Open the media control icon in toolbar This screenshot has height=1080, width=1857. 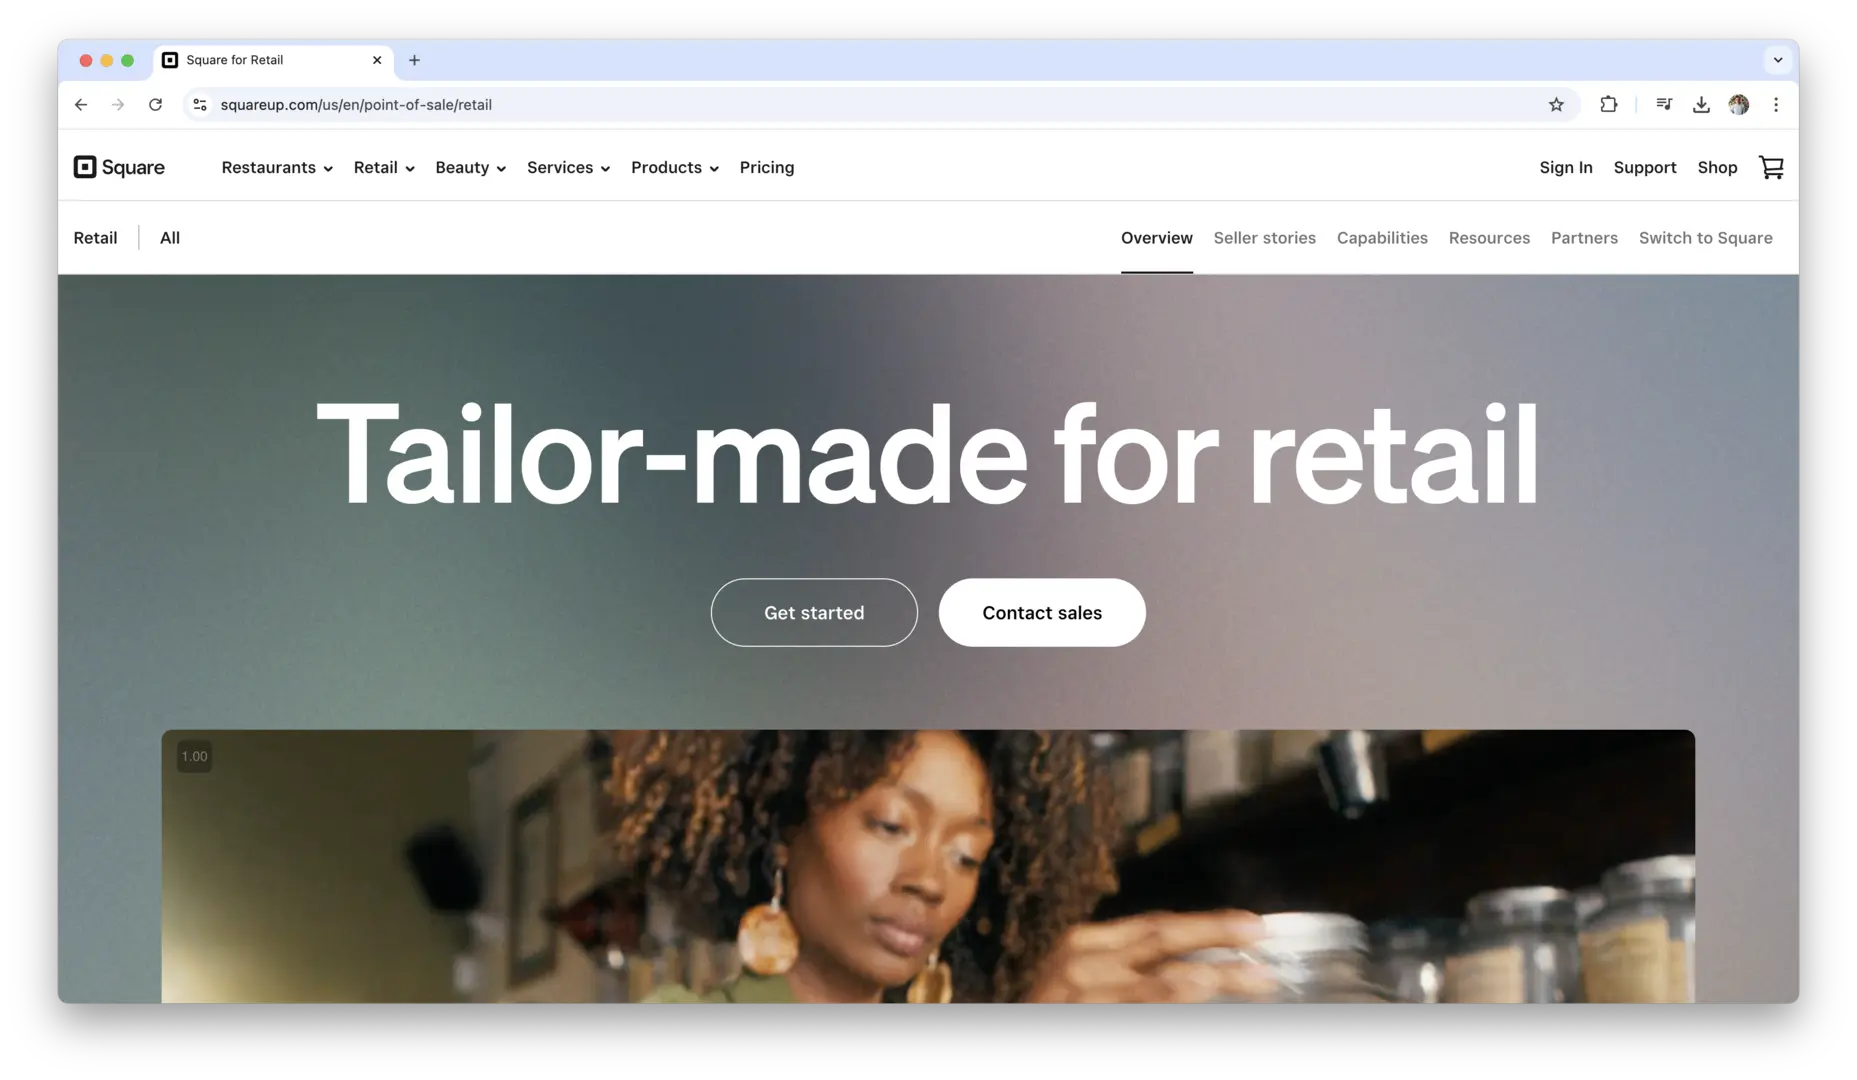point(1664,104)
